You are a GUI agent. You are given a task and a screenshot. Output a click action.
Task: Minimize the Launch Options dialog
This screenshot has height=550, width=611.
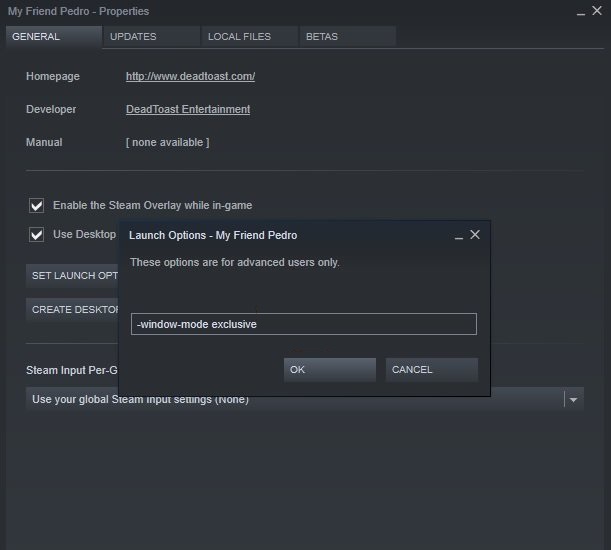pyautogui.click(x=459, y=236)
